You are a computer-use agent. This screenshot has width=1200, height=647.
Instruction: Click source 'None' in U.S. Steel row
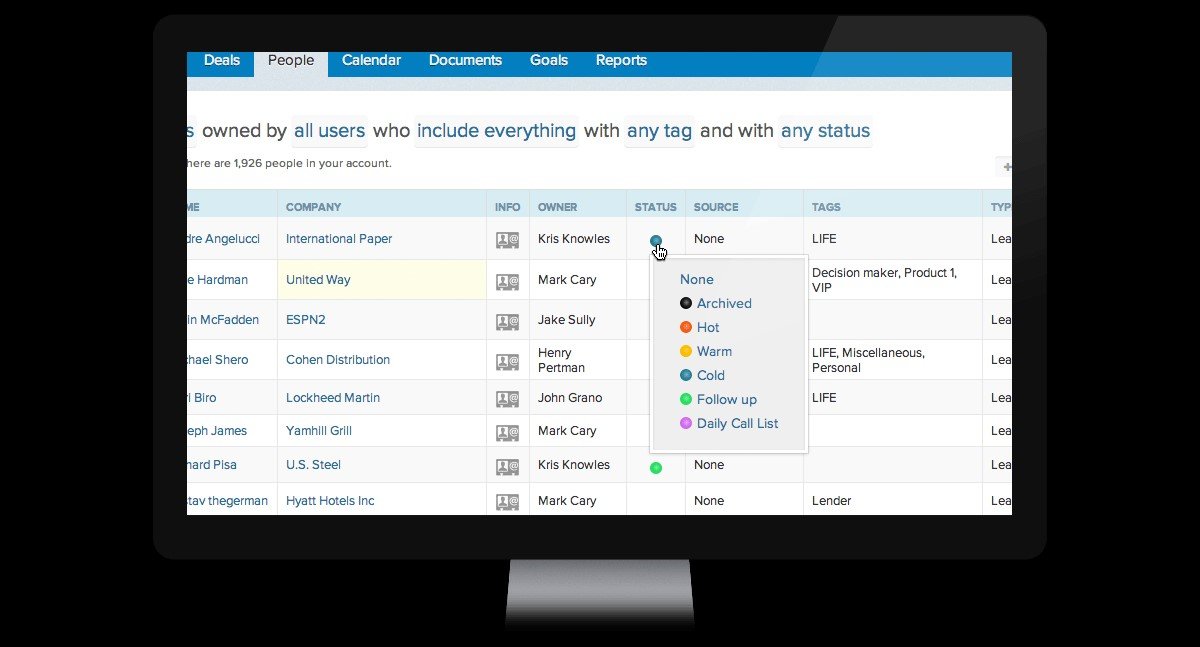coord(709,465)
